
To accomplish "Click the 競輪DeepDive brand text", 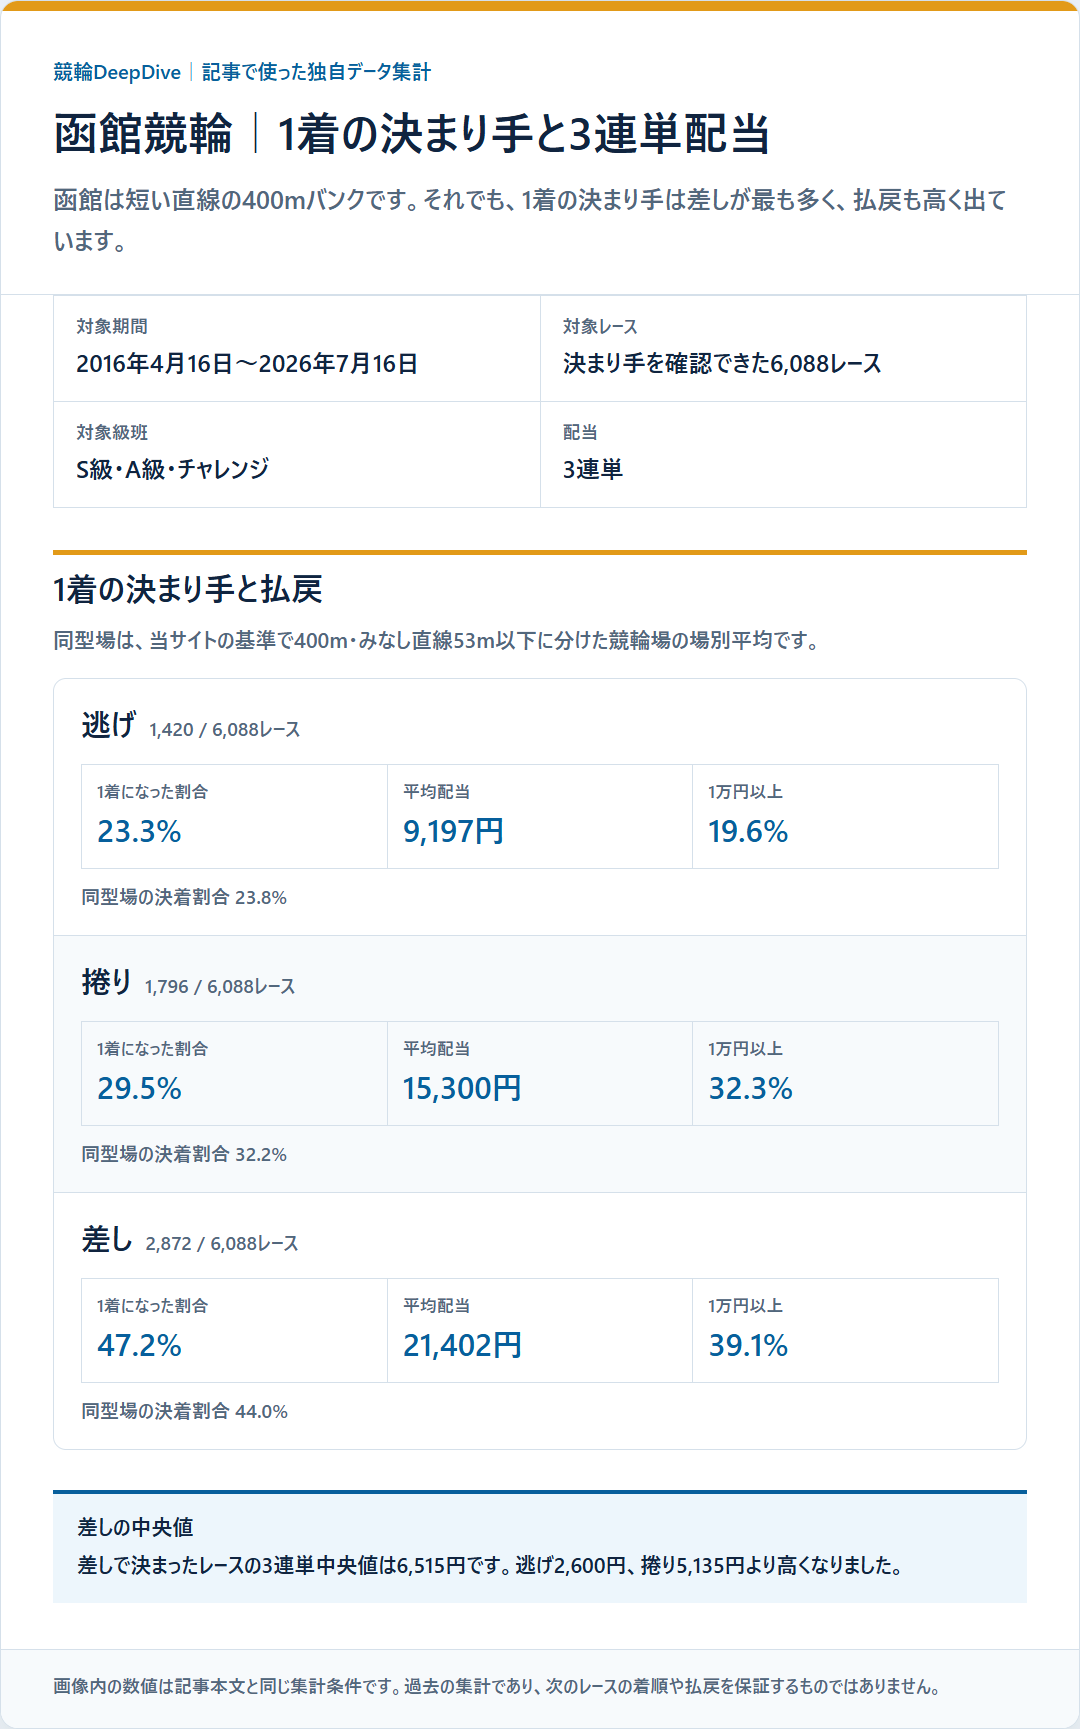I will pos(117,72).
